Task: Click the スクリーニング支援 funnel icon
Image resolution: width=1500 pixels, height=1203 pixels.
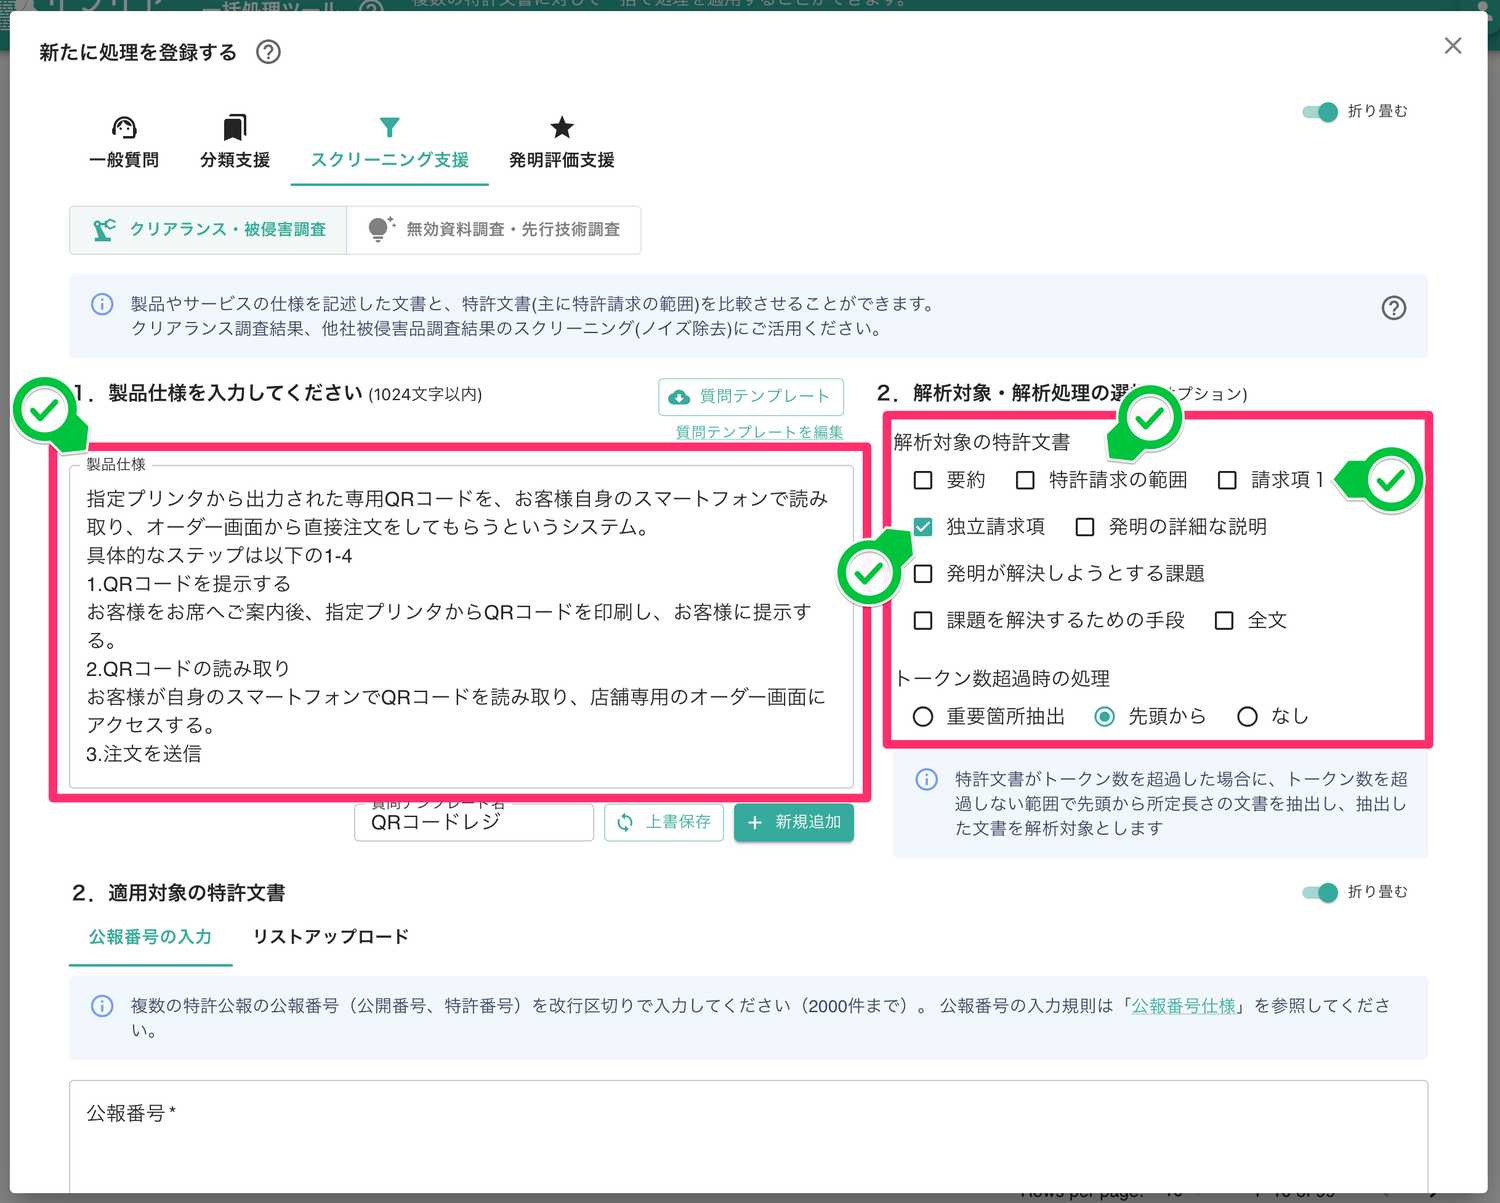Action: coord(390,127)
